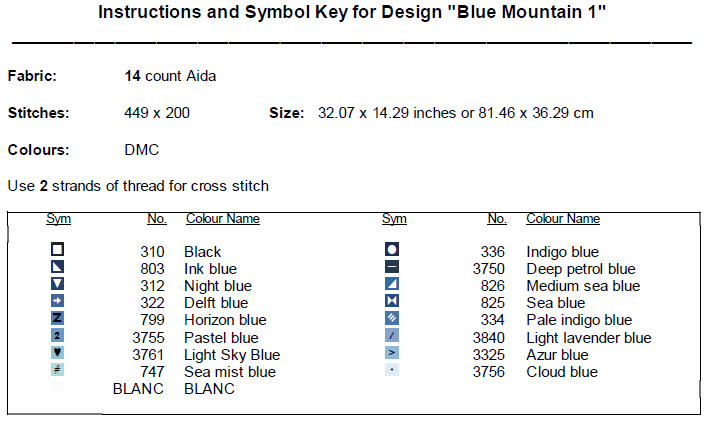
Task: Click the left "No." column header
Action: click(156, 219)
